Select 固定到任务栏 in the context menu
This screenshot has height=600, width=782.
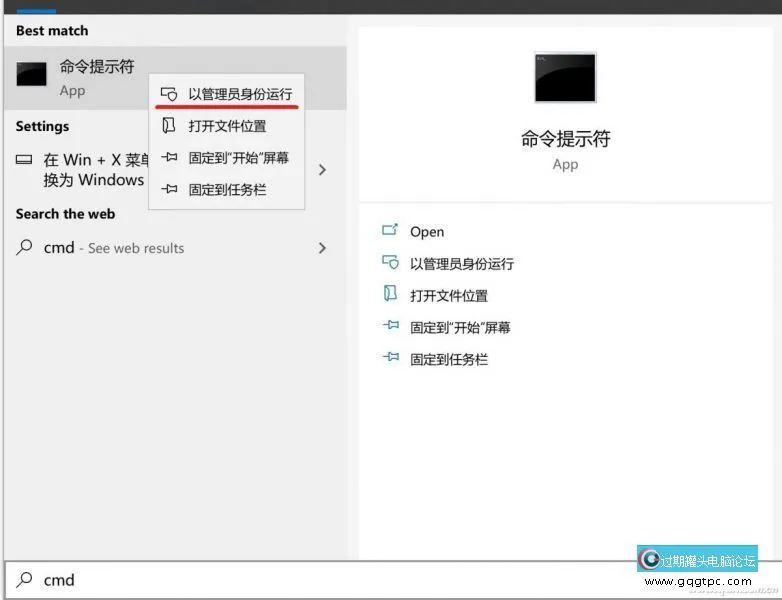pos(227,190)
